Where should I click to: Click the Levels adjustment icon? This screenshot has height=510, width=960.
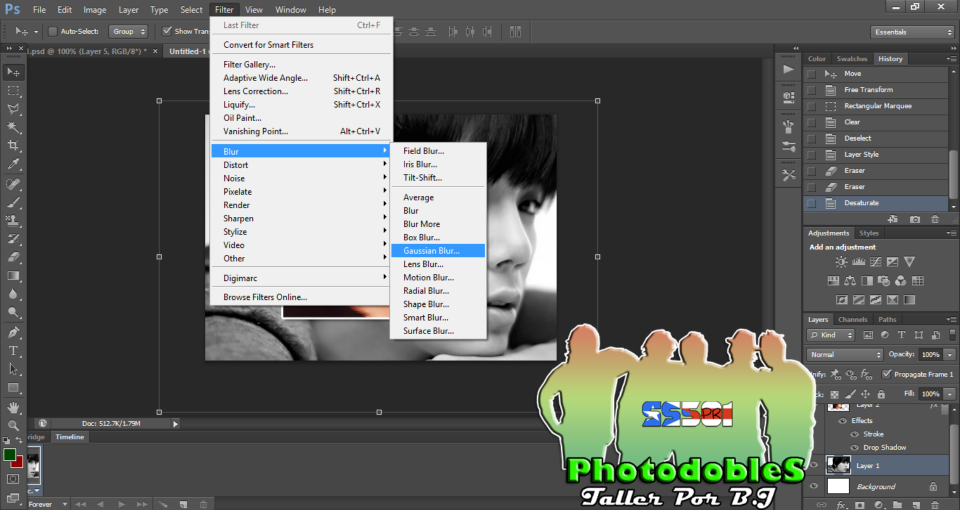(x=858, y=262)
